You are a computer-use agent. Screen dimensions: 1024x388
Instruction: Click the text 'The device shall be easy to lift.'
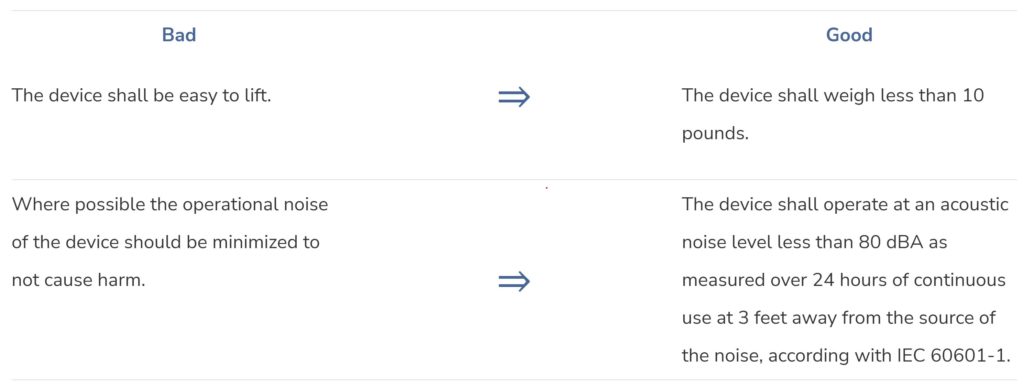point(141,96)
